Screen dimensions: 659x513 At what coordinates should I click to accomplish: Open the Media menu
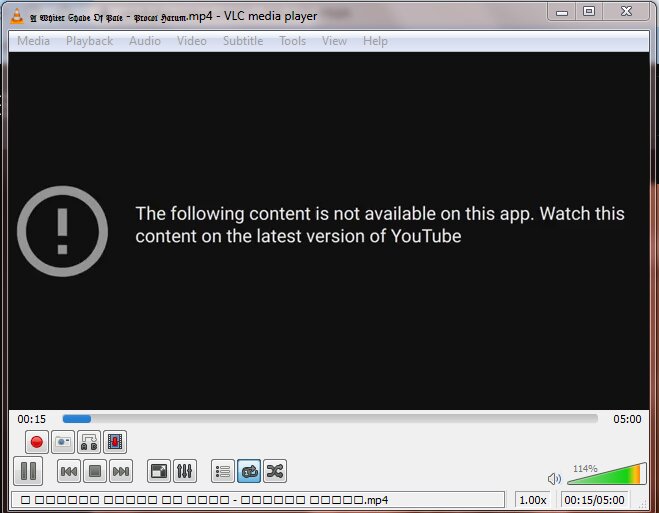pos(33,41)
